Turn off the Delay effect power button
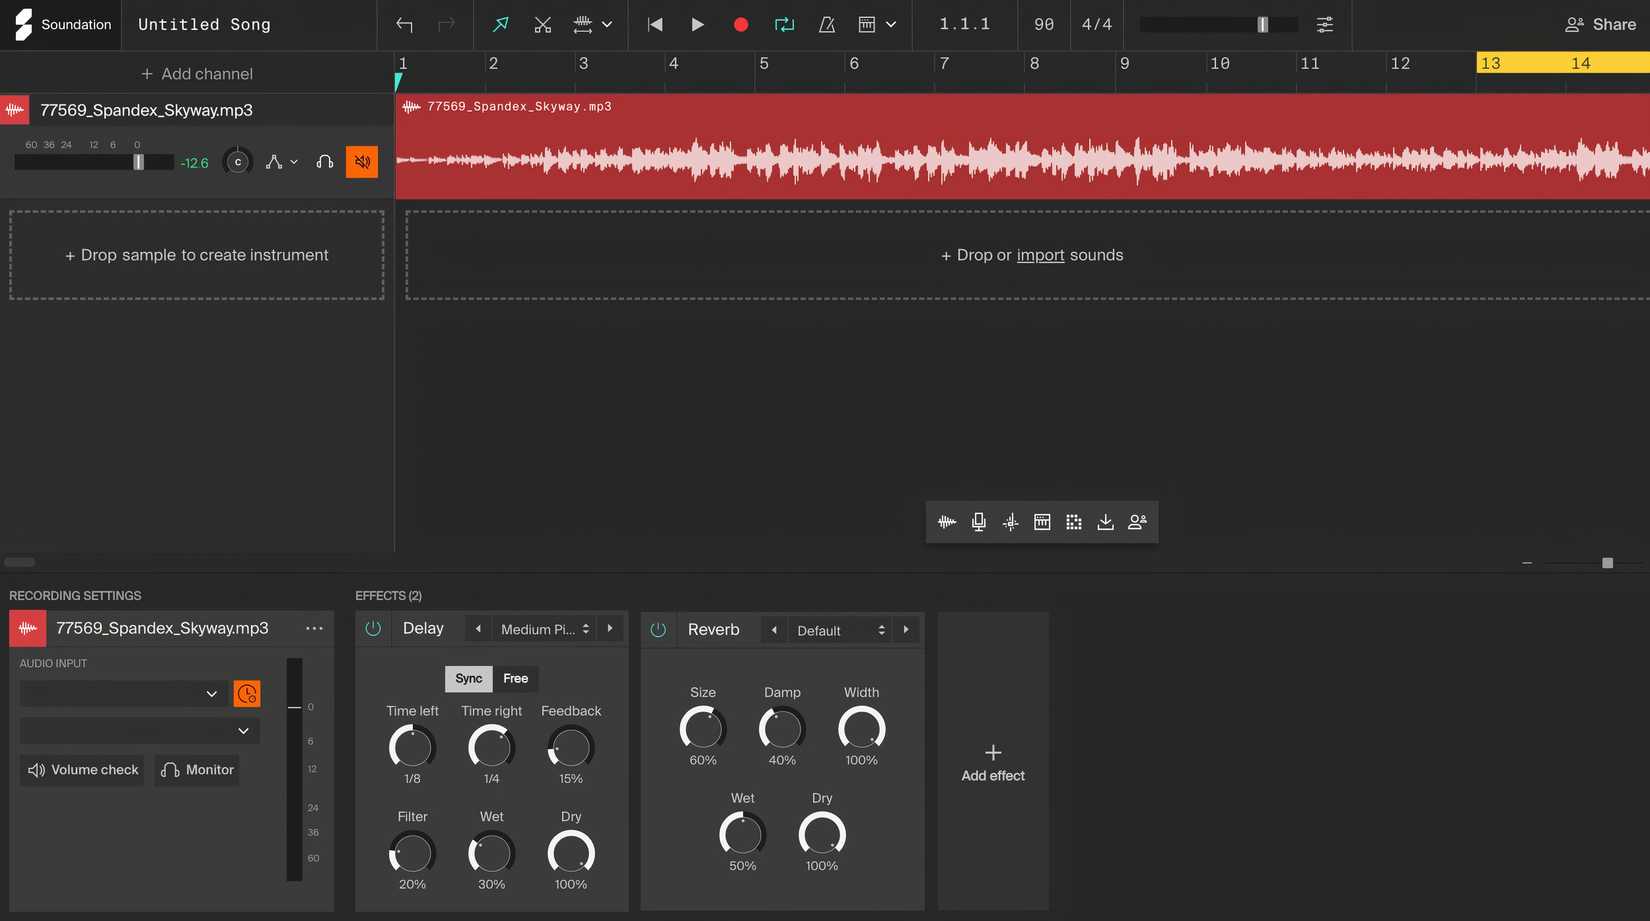This screenshot has width=1650, height=921. tap(373, 629)
